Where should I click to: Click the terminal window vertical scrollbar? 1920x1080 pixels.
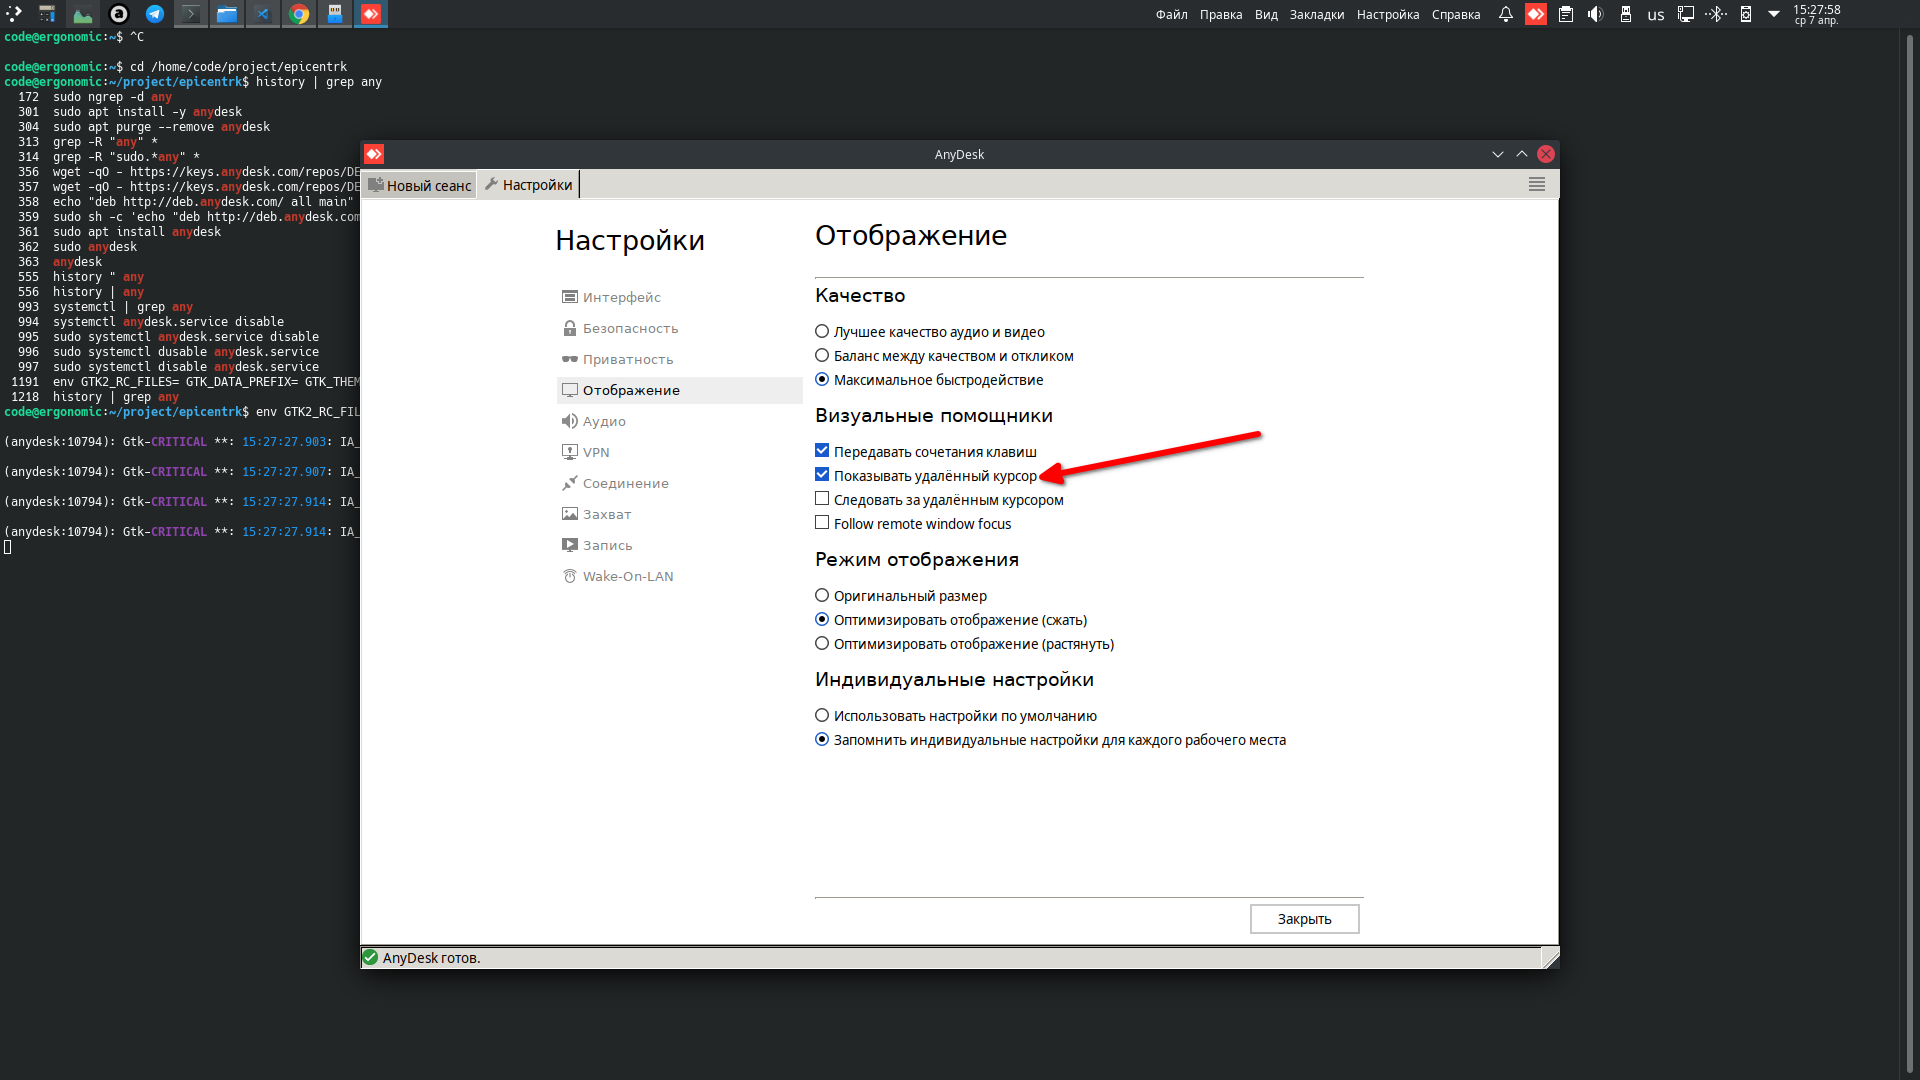click(x=1909, y=553)
